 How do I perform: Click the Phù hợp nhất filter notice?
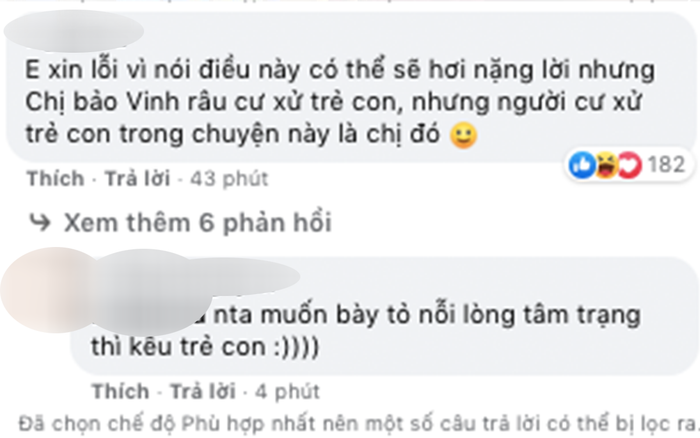358,424
